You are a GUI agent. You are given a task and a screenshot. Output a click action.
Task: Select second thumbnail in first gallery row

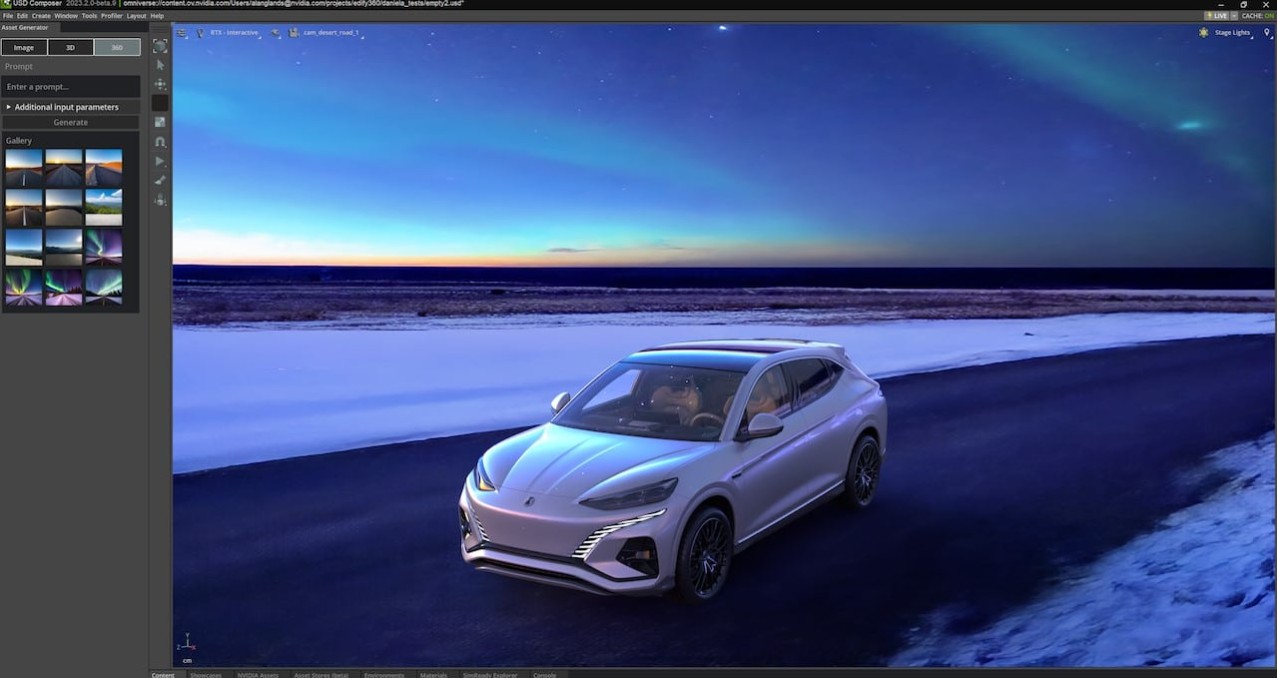64,168
